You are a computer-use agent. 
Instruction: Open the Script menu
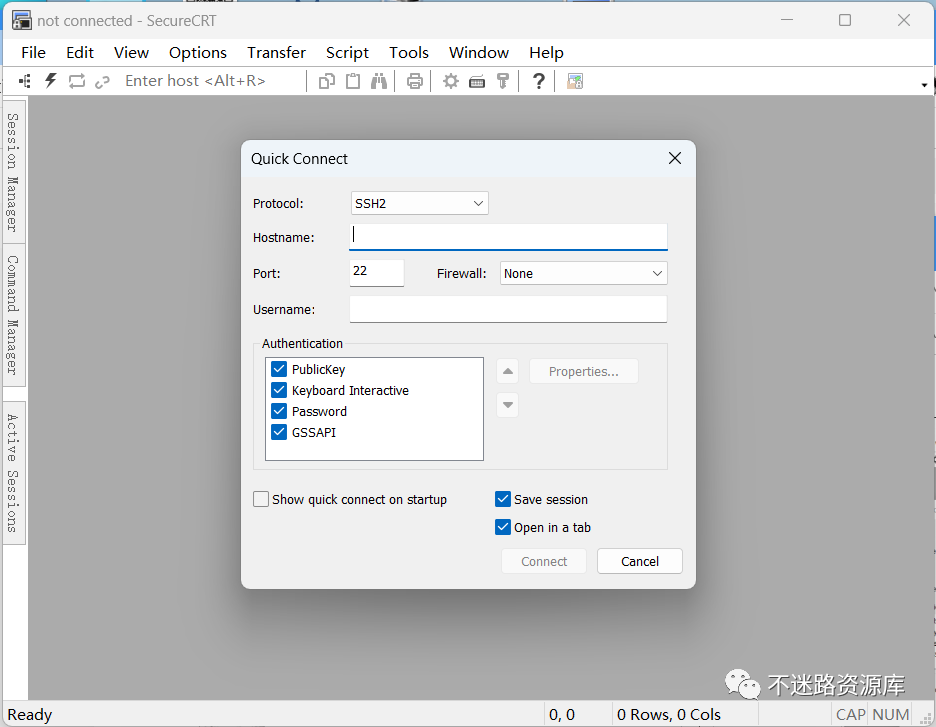pos(347,53)
